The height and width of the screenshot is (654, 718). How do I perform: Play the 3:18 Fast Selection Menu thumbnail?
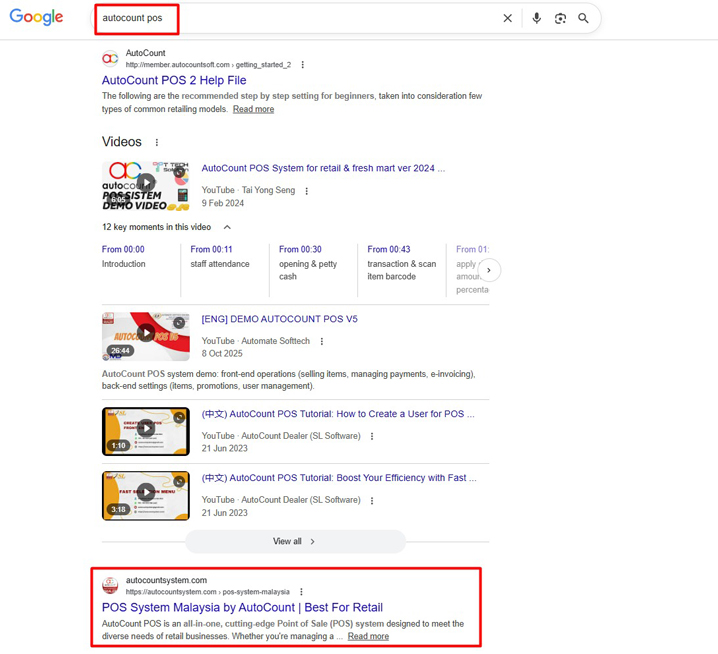coord(146,496)
